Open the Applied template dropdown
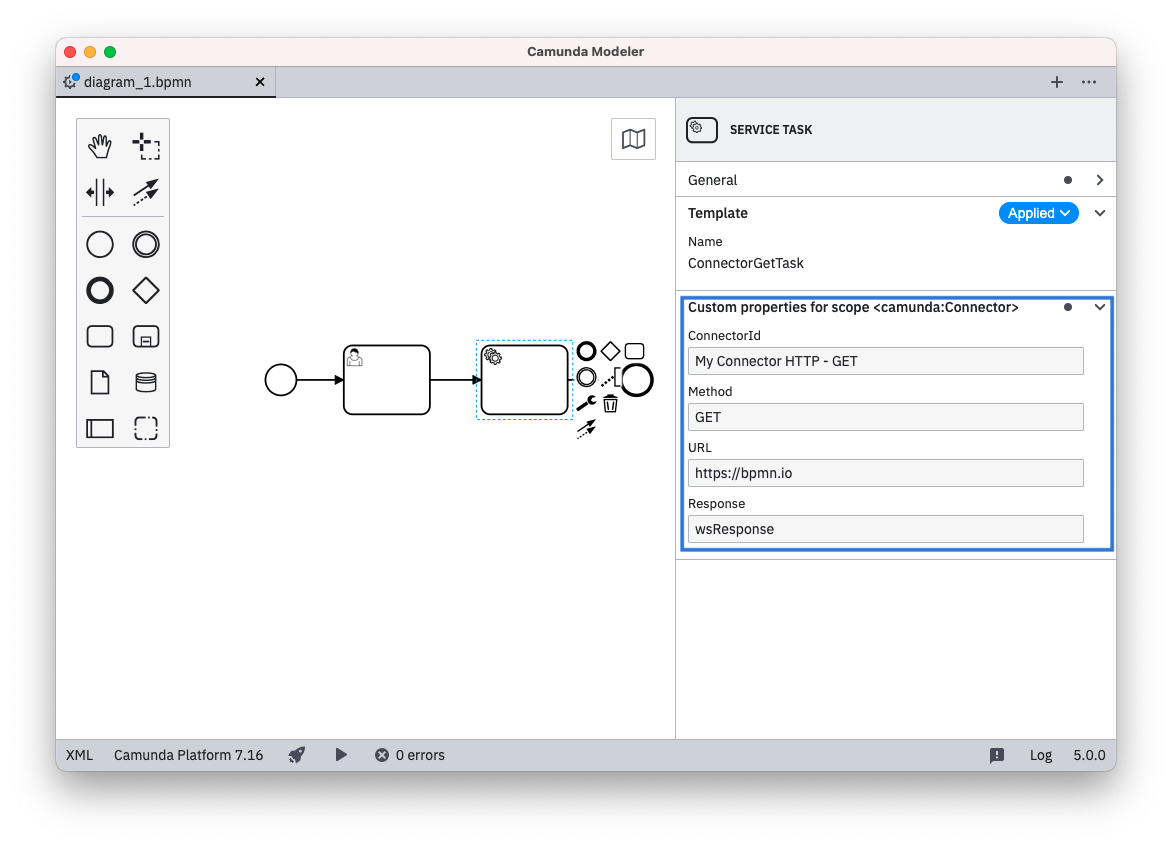Image resolution: width=1172 pixels, height=845 pixels. coord(1038,213)
